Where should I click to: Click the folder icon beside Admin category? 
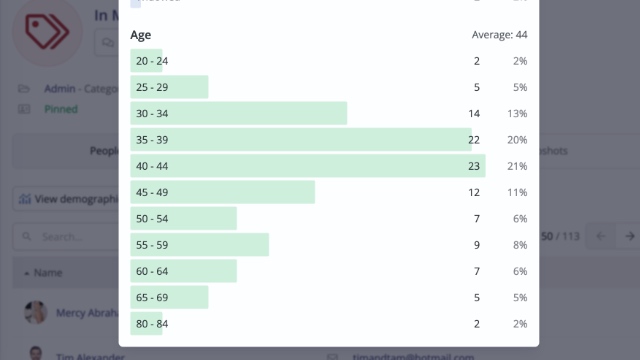click(24, 89)
